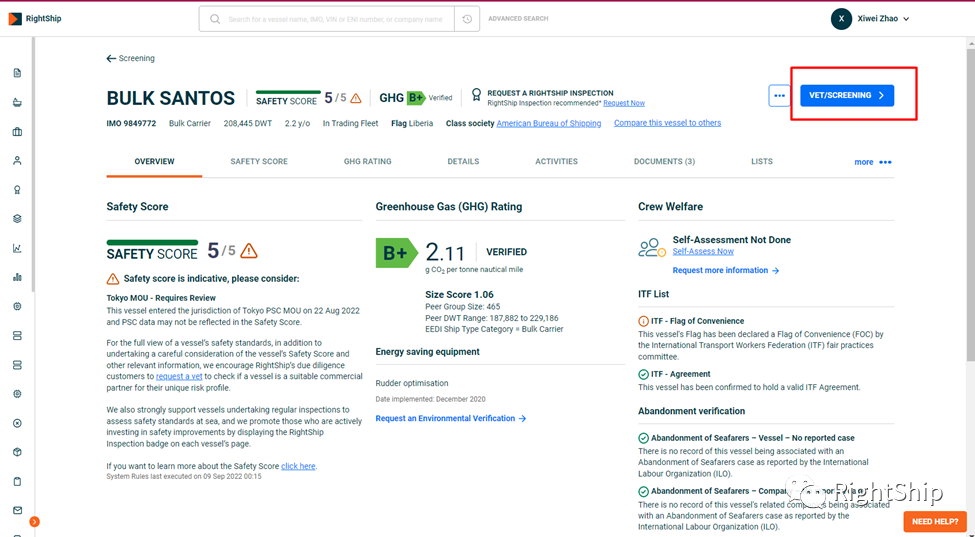Open American Bureau of Shipping link
This screenshot has width=975, height=537.
coord(548,123)
